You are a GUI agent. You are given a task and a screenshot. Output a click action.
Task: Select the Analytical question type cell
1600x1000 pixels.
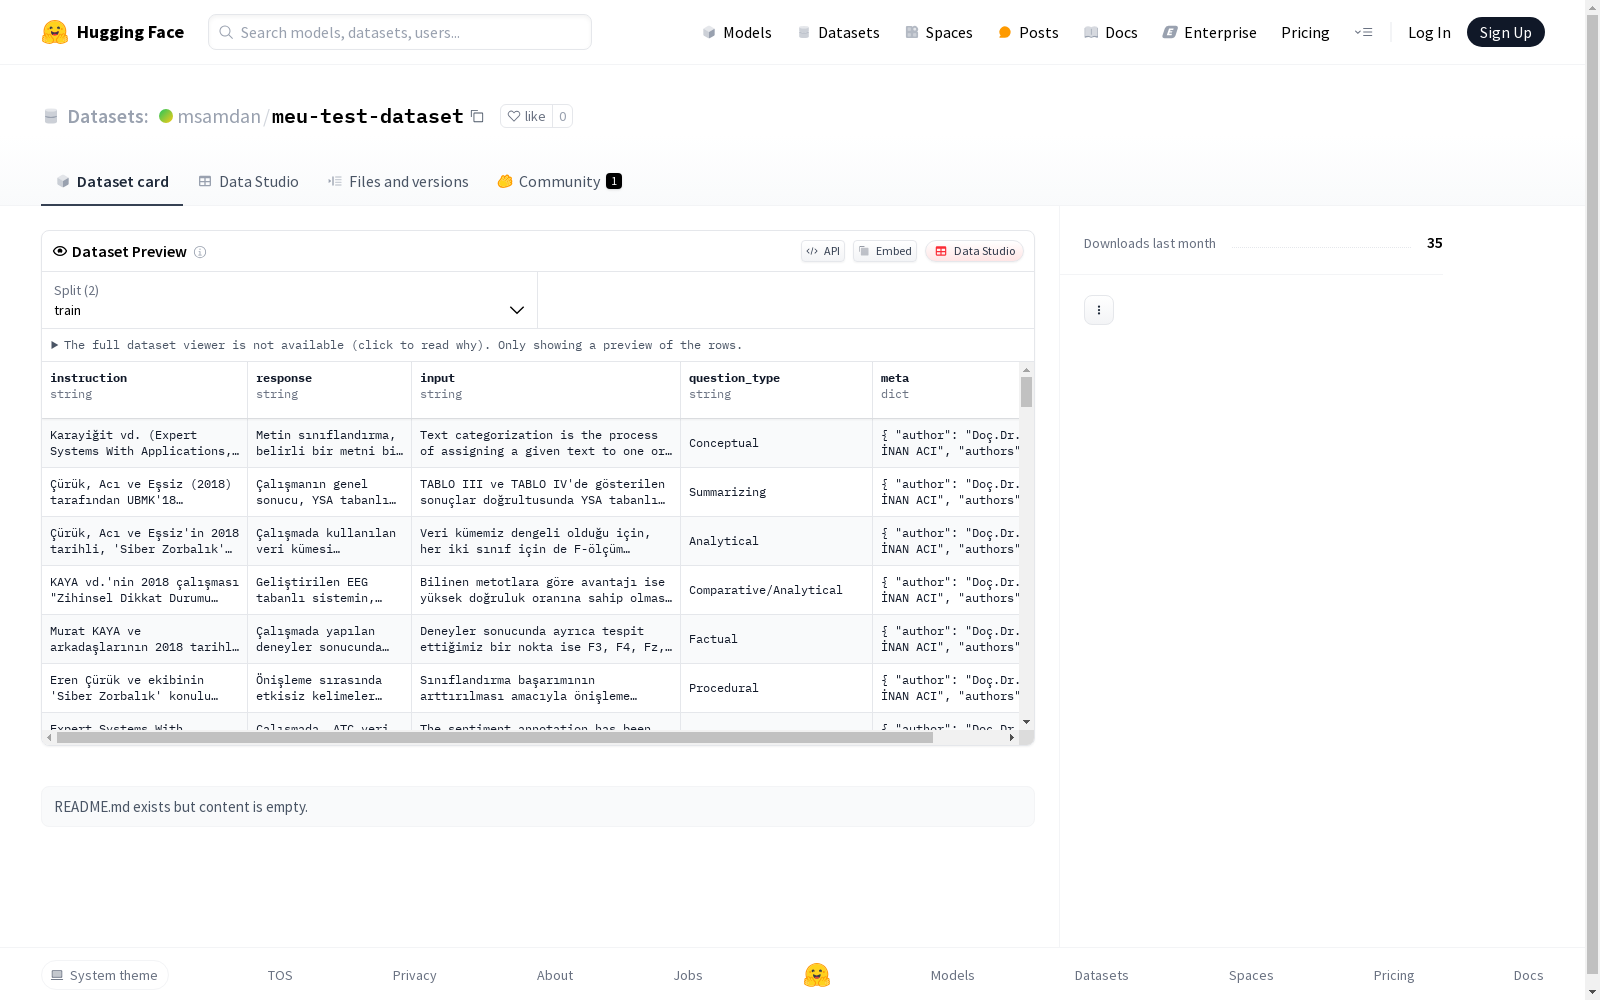point(776,541)
